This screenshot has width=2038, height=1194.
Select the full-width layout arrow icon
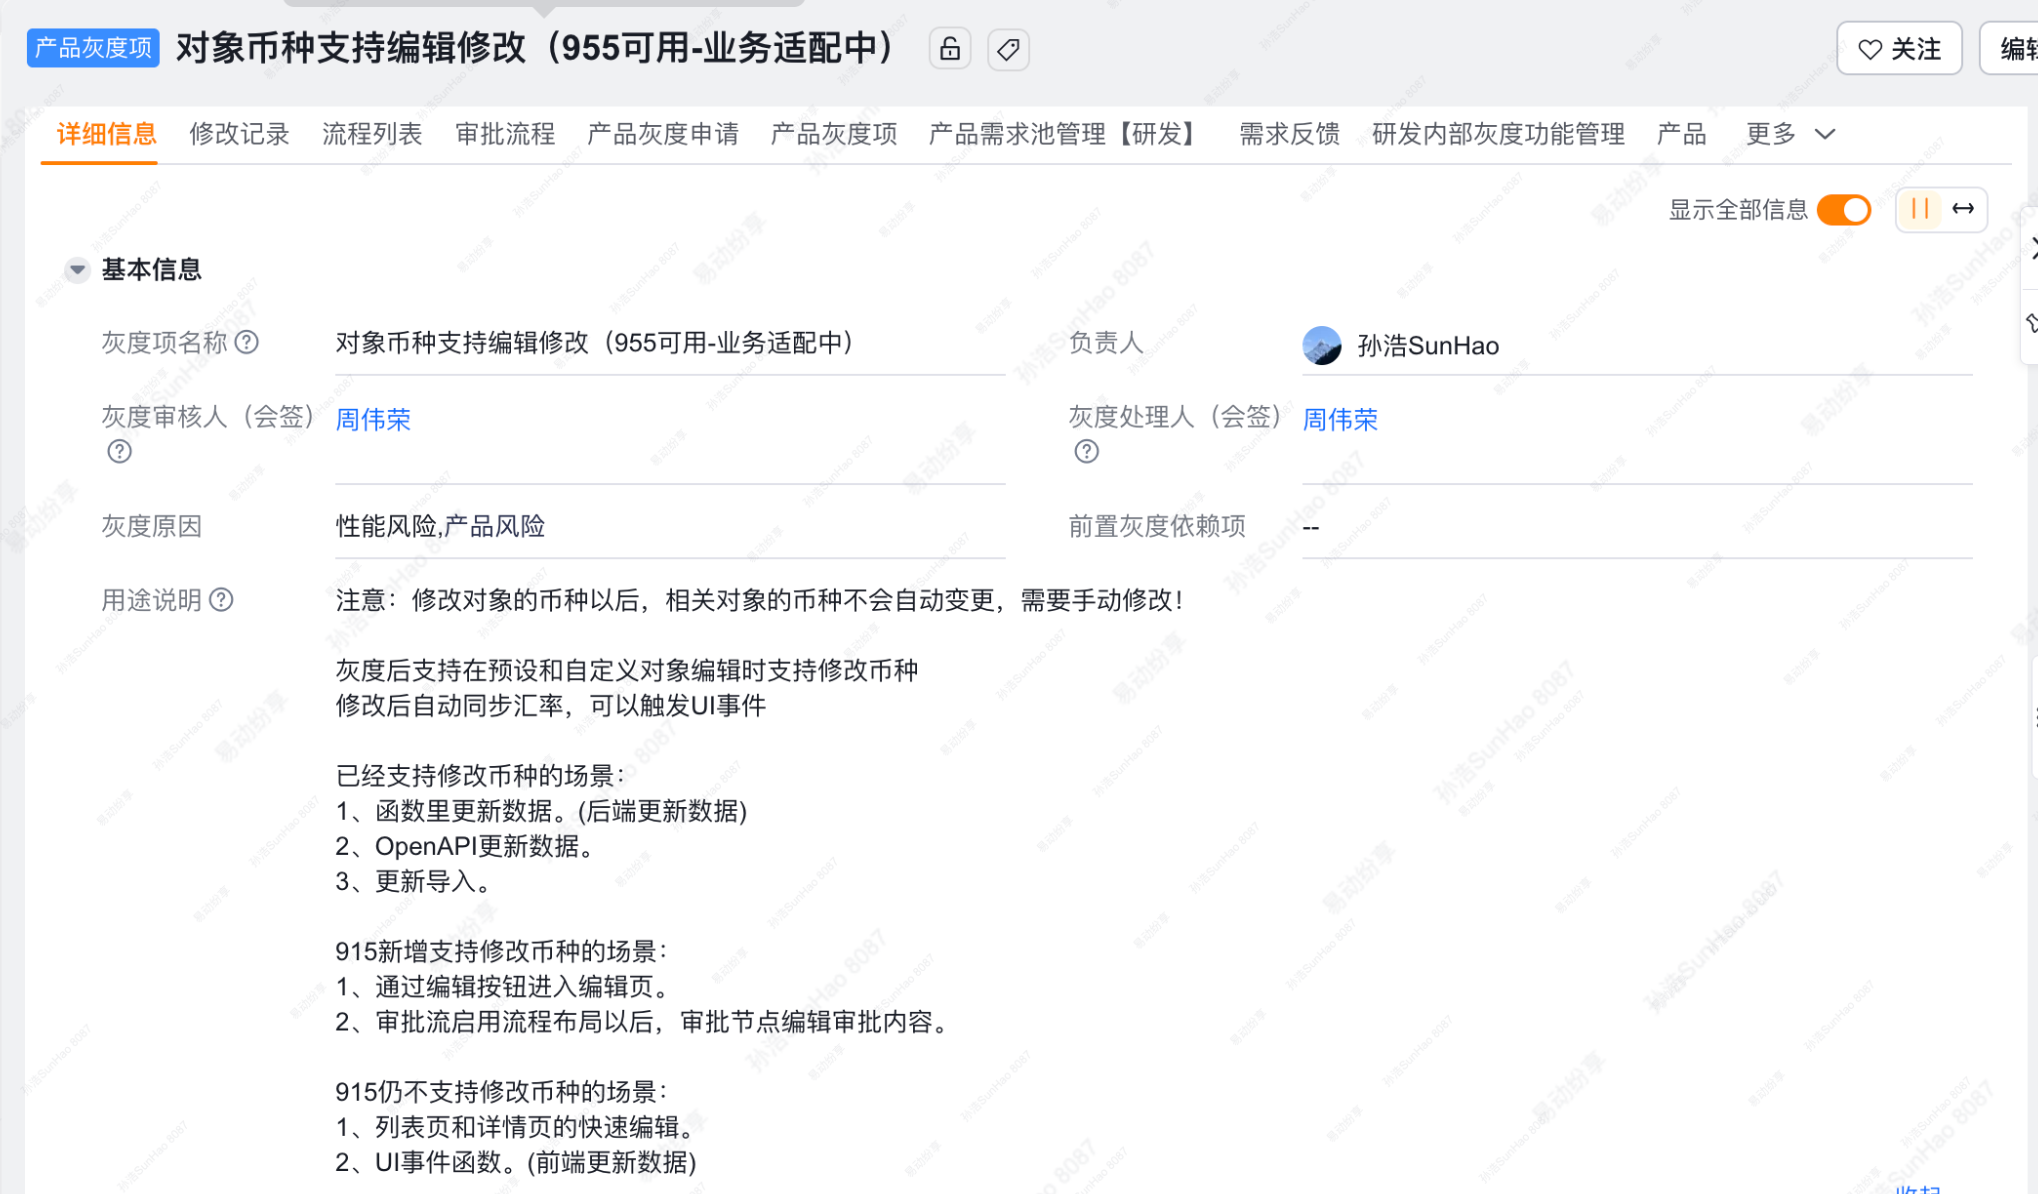pos(1963,209)
